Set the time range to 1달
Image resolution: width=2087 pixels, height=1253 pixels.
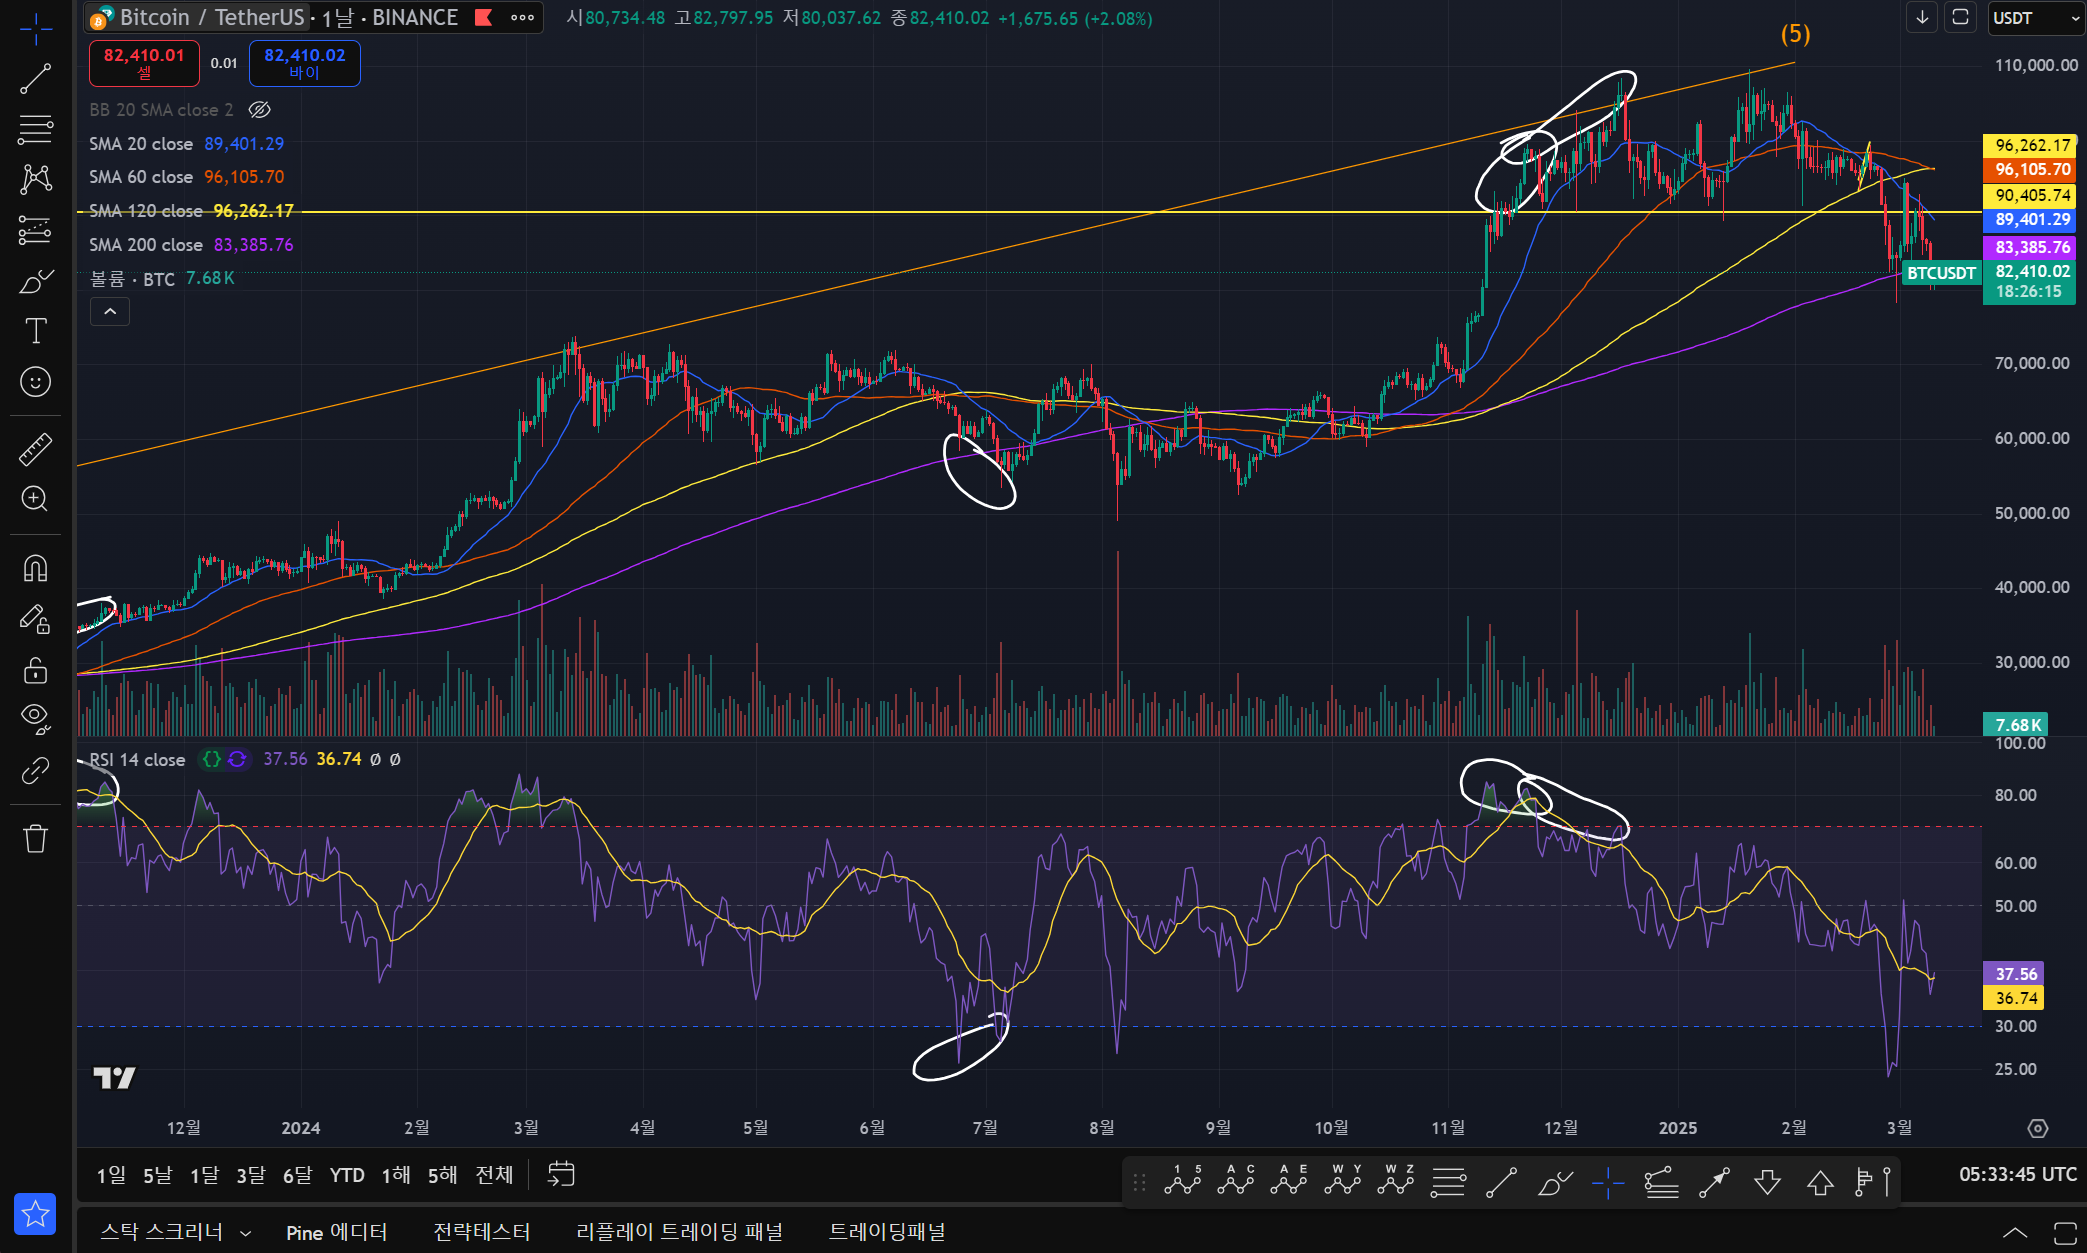coord(204,1175)
